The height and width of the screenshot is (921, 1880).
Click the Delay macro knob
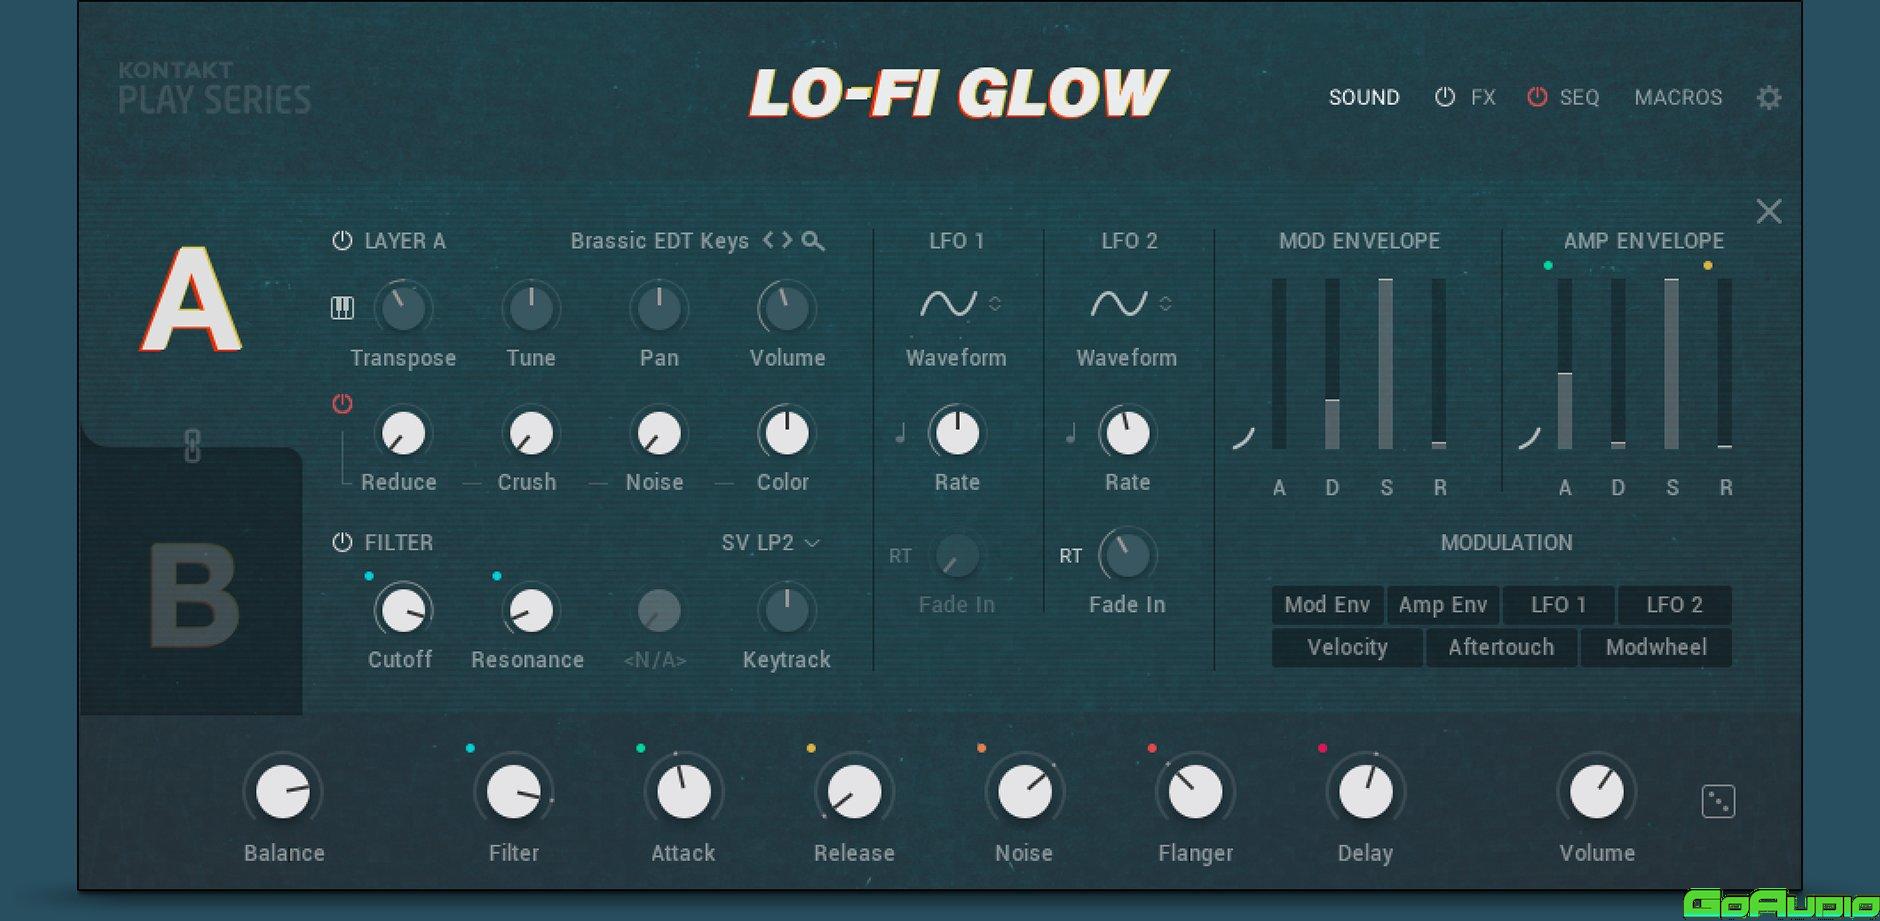(x=1365, y=792)
